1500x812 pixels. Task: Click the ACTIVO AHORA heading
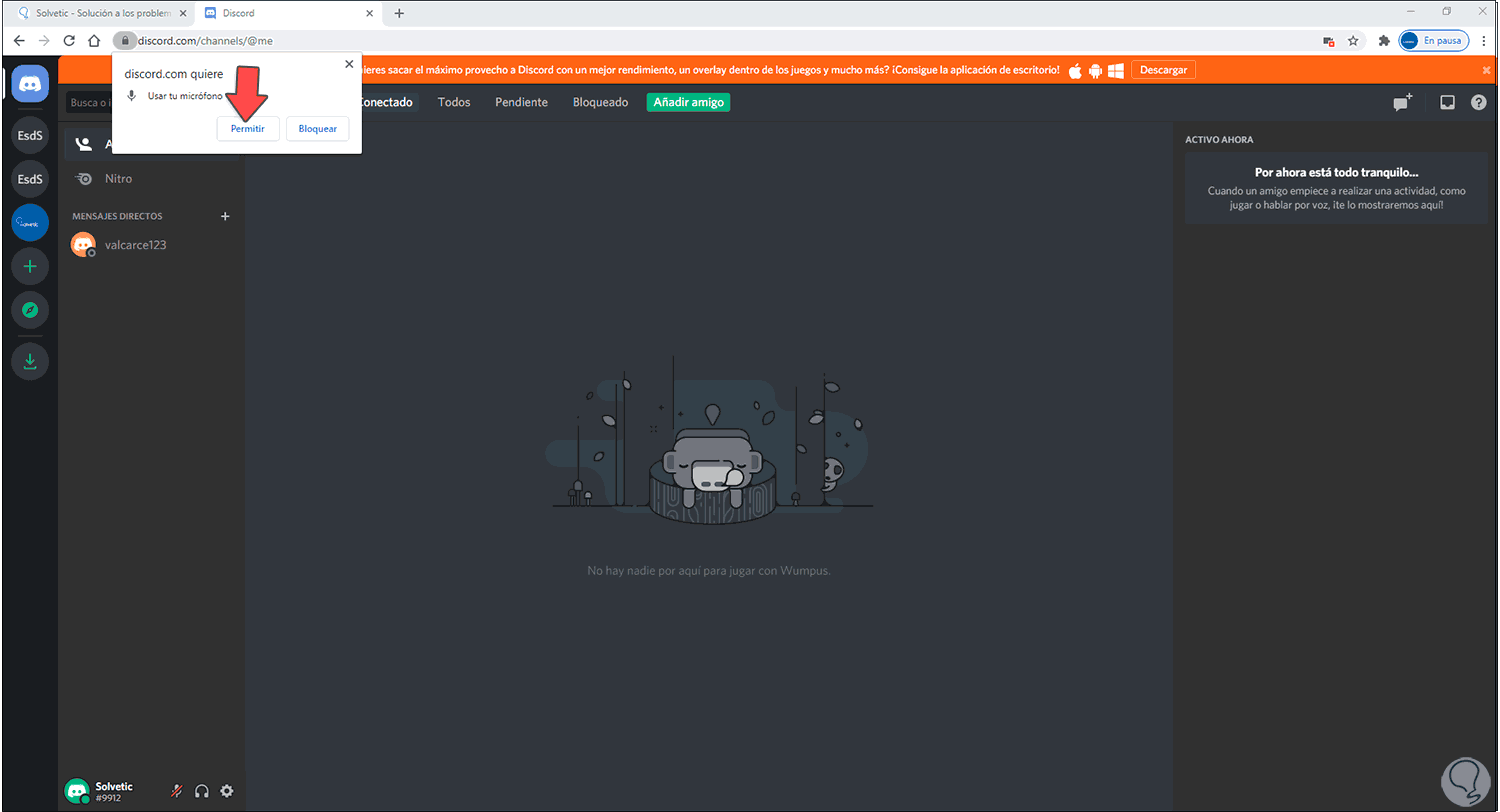coord(1219,140)
